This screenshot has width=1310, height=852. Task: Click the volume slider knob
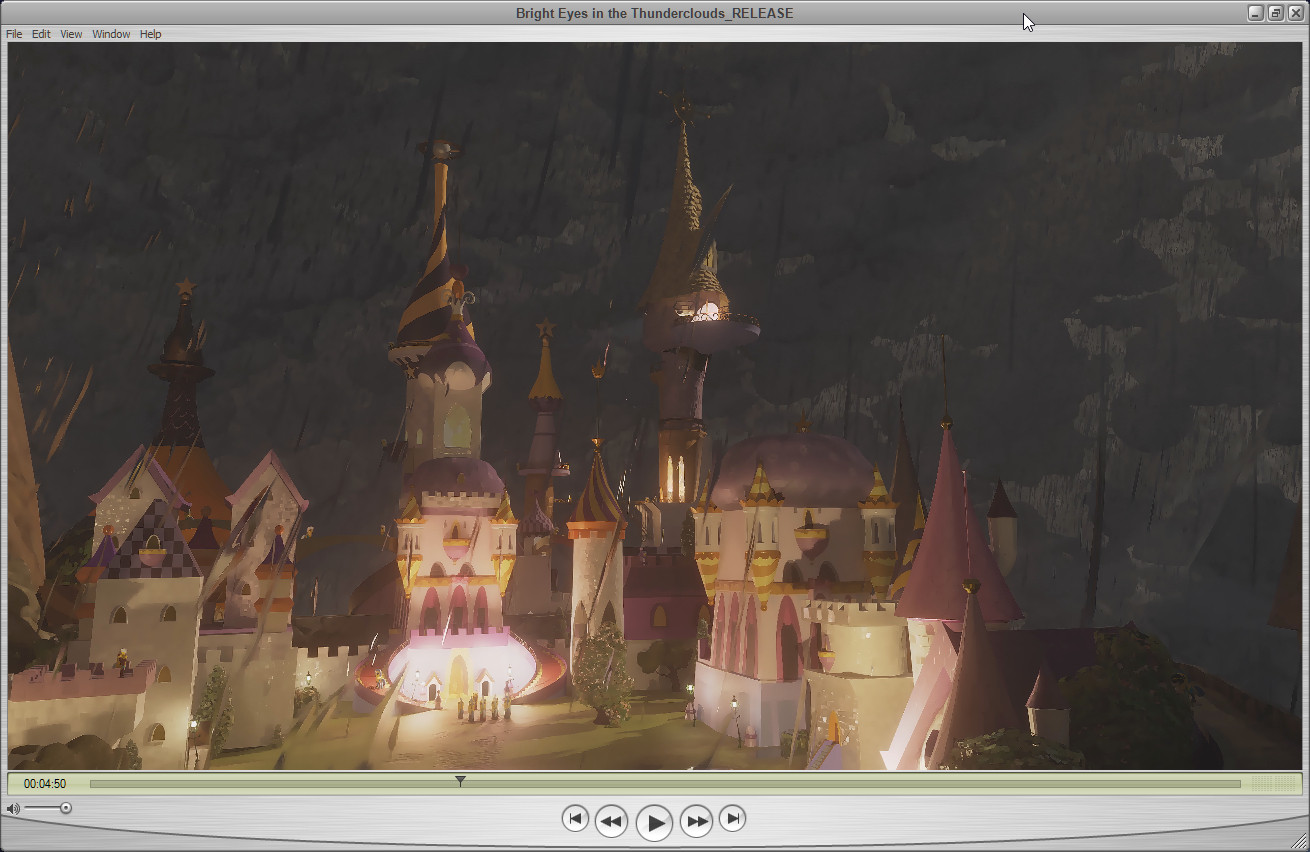pos(66,808)
